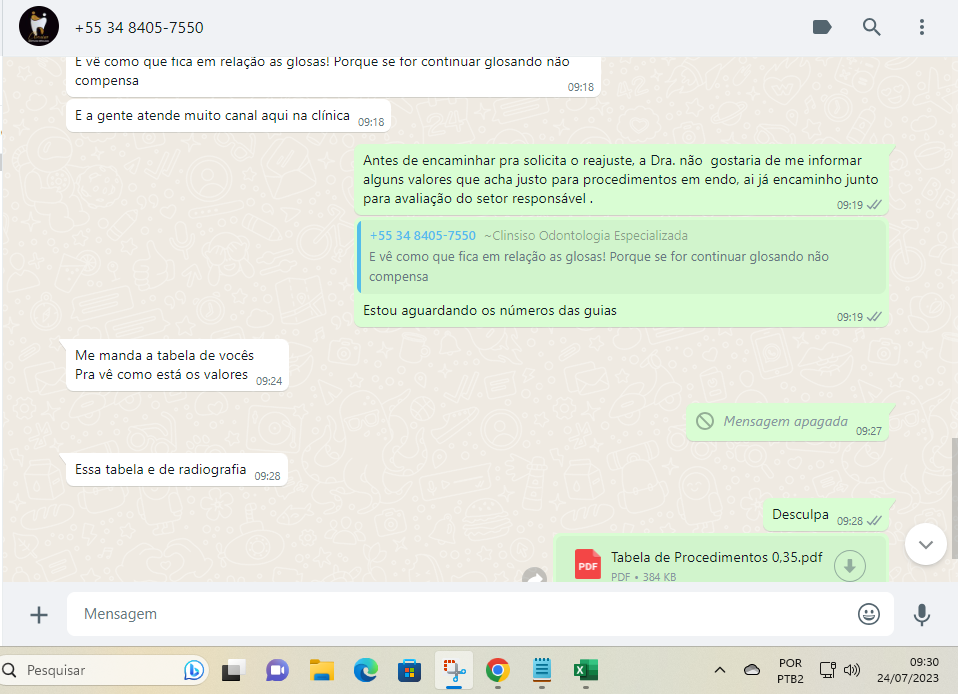The image size is (958, 694).
Task: Open the volume speaker tray icon
Action: point(851,670)
